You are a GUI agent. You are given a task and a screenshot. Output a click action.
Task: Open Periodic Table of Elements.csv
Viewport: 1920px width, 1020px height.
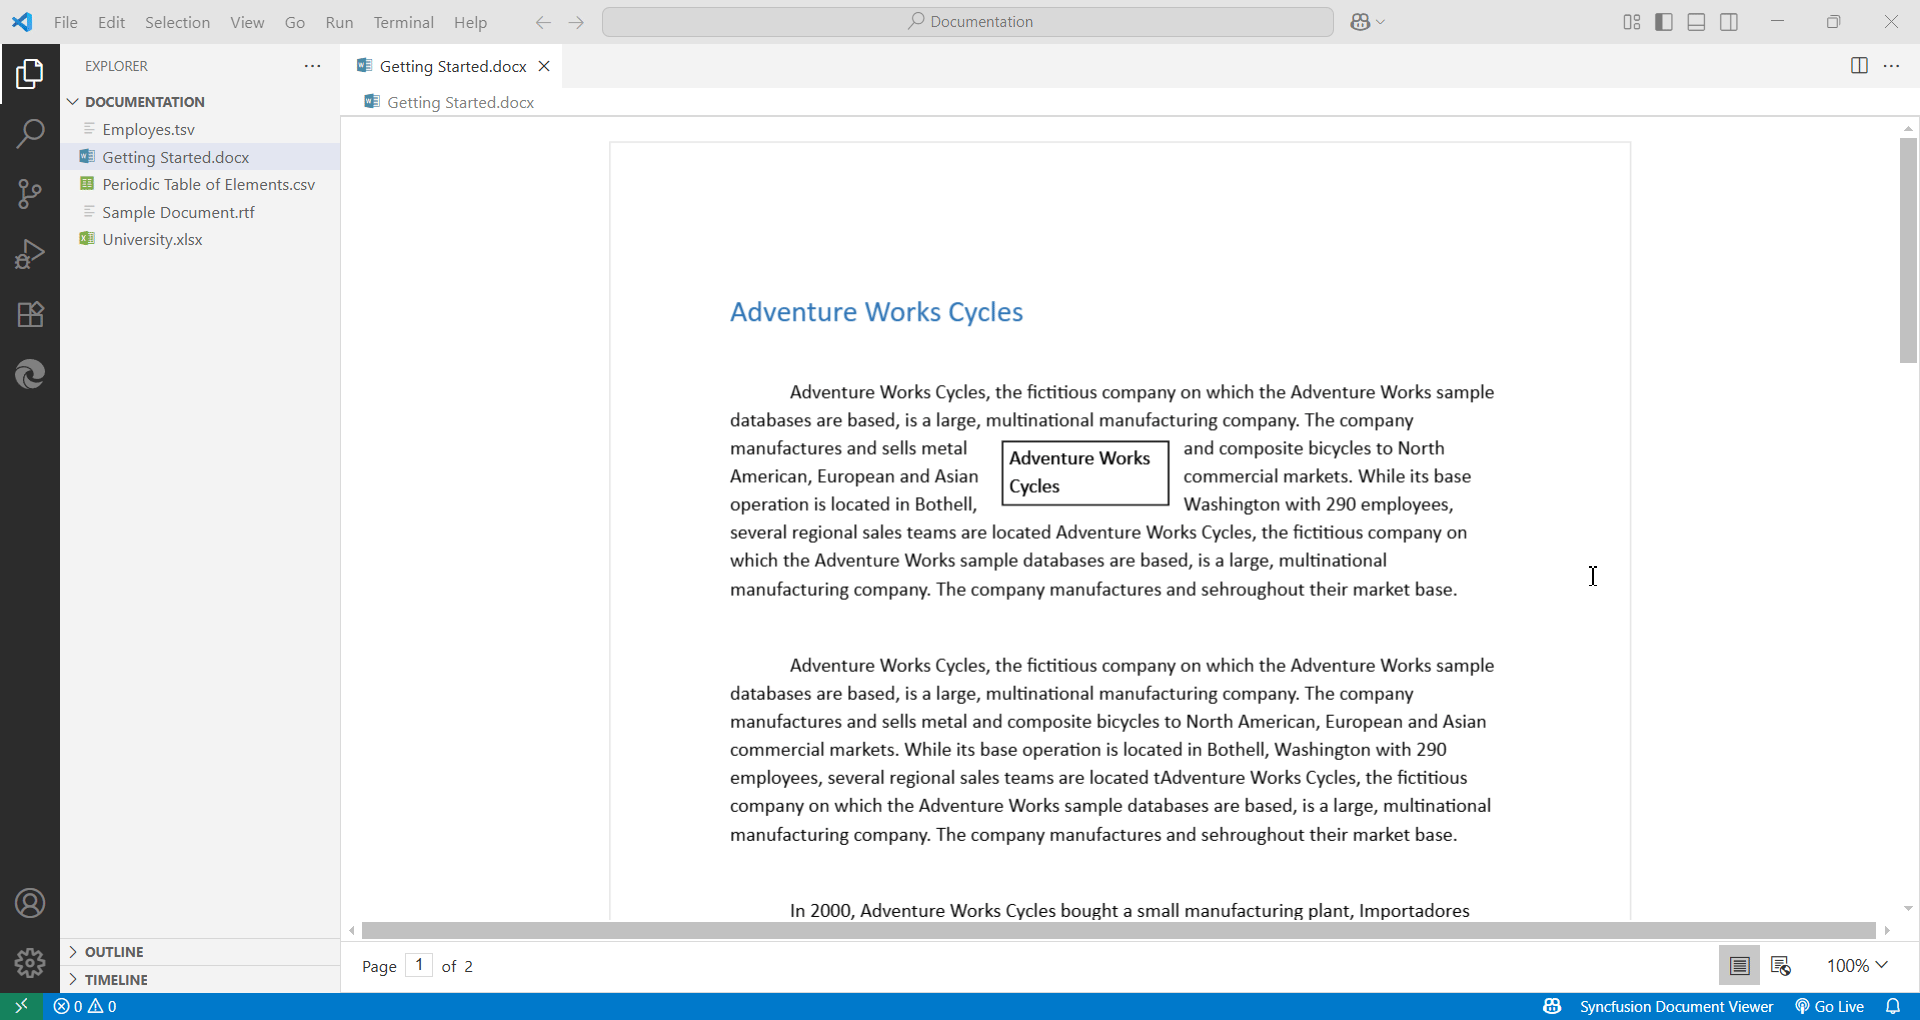tap(200, 184)
